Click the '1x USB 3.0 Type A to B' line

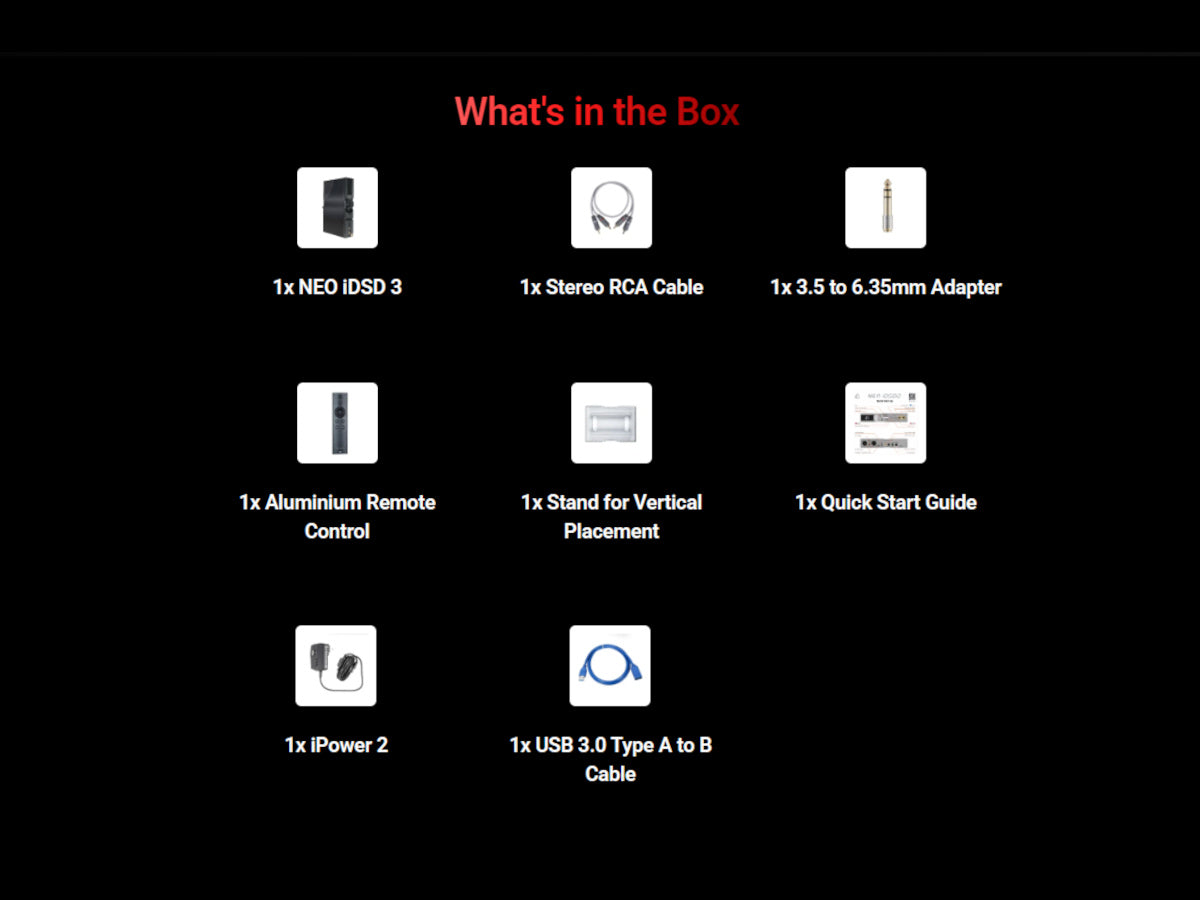tap(610, 745)
